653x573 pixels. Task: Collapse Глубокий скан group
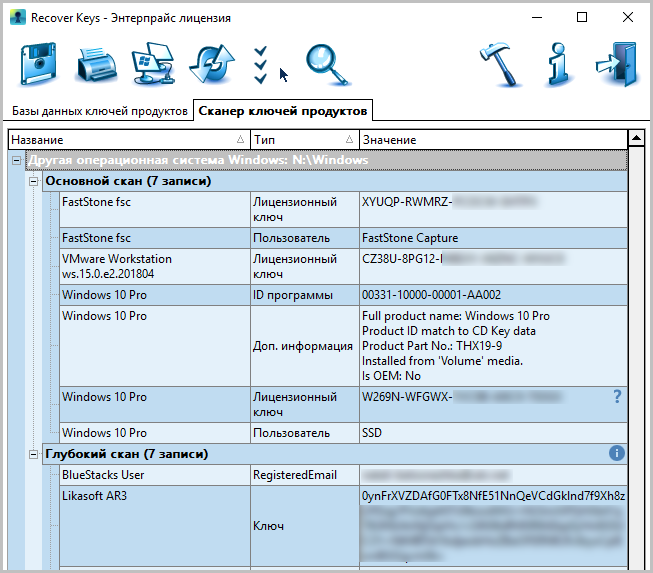[x=33, y=454]
